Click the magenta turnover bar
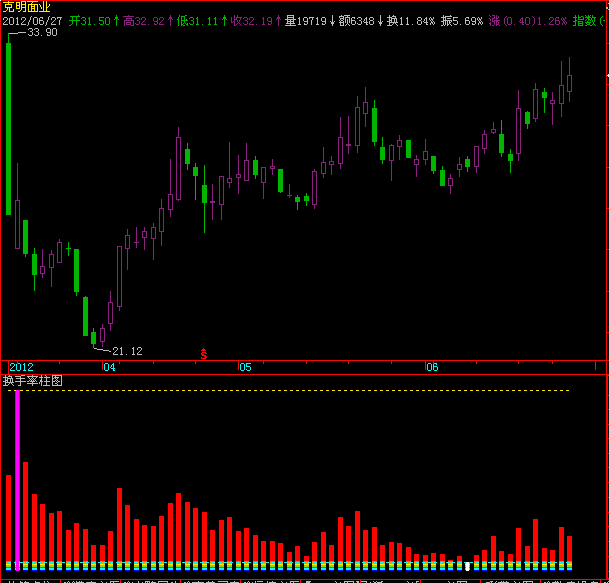 tap(17, 480)
